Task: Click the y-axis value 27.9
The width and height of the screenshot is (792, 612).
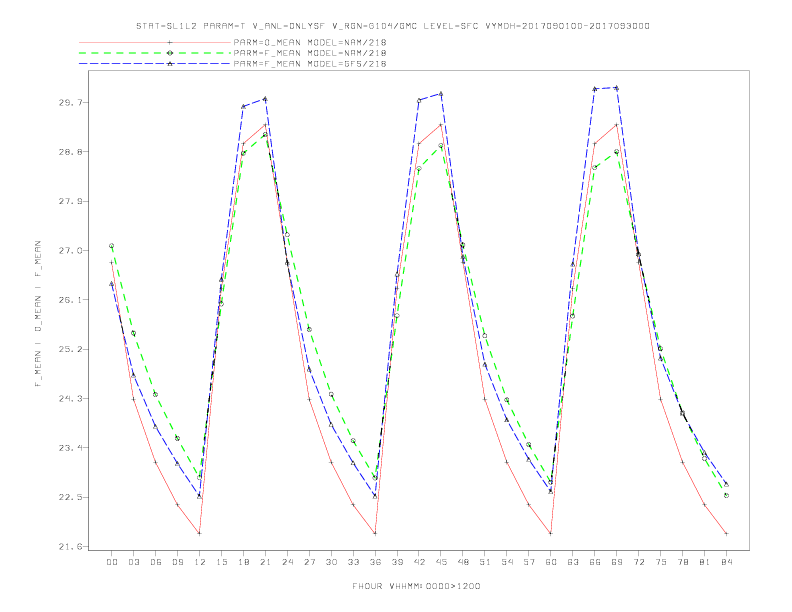Action: pyautogui.click(x=71, y=201)
